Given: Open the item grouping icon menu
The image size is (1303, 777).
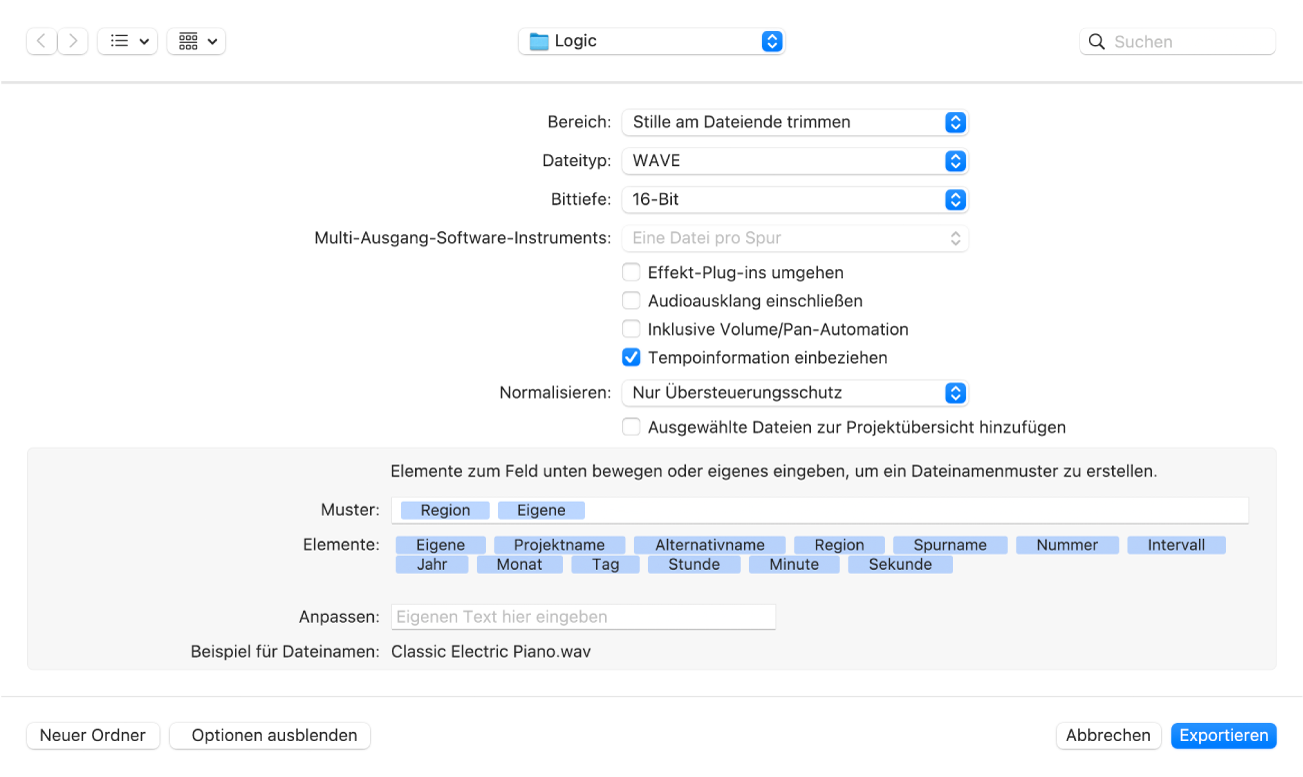Looking at the screenshot, I should click(x=196, y=41).
